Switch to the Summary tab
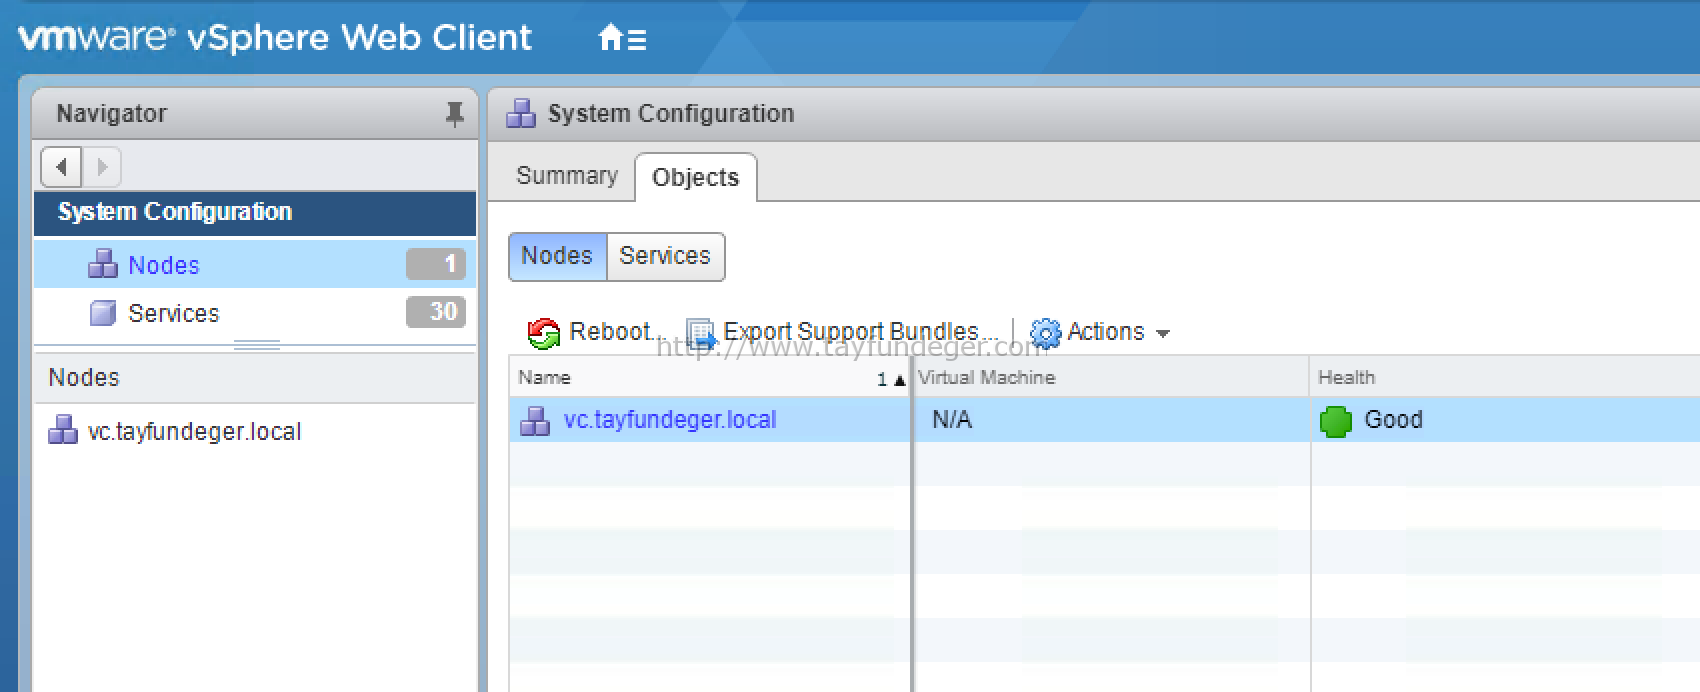 567,176
